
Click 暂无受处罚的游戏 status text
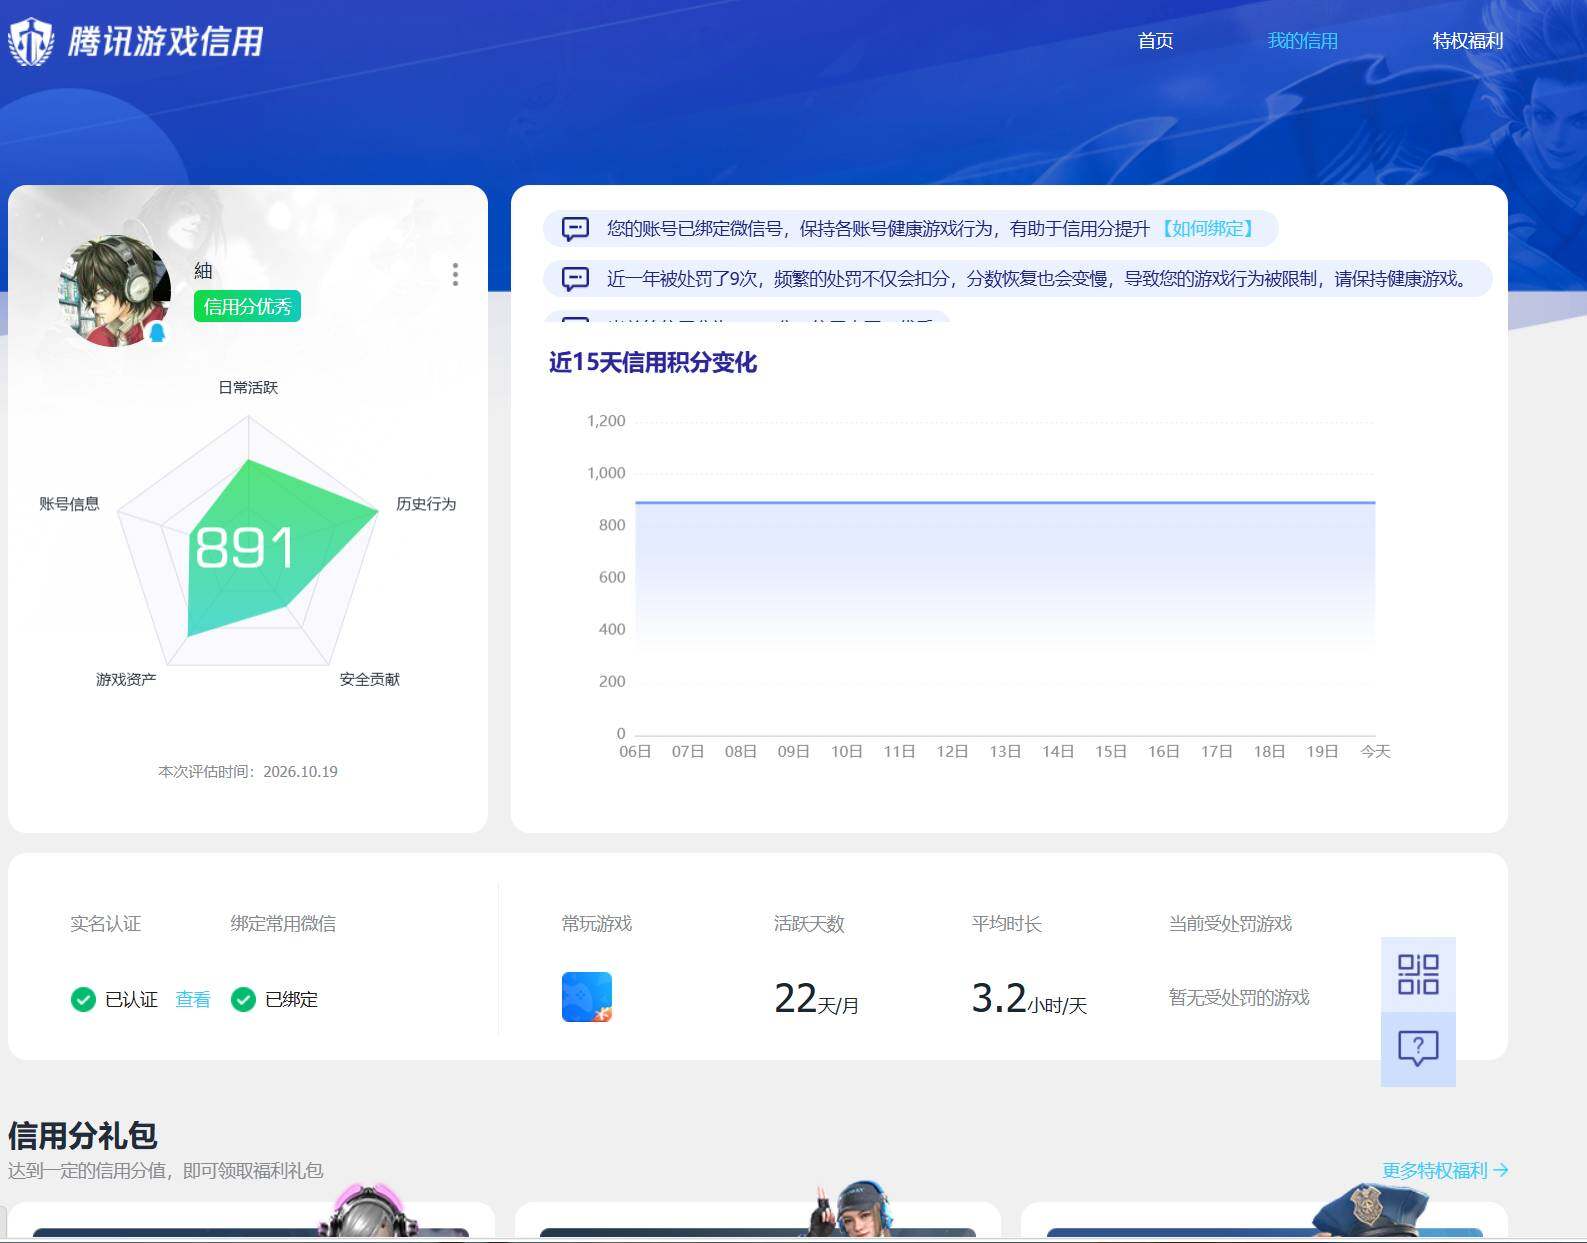1239,997
